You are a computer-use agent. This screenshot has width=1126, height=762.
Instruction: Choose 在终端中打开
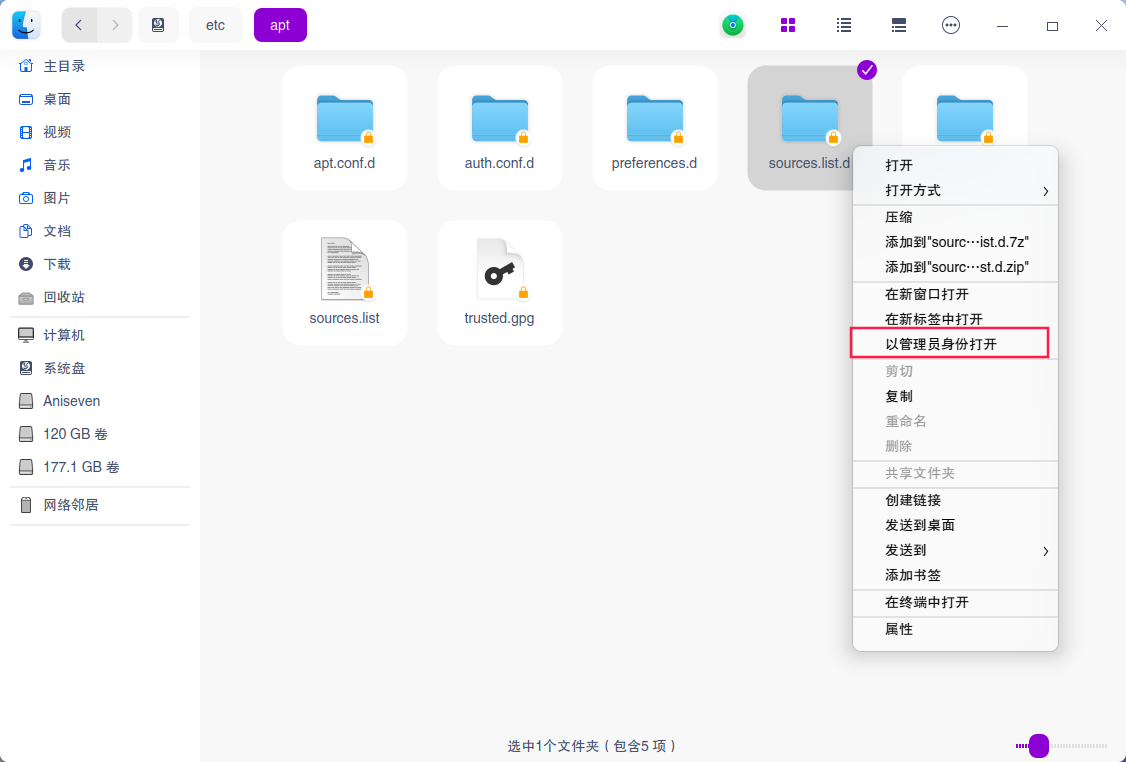click(955, 603)
